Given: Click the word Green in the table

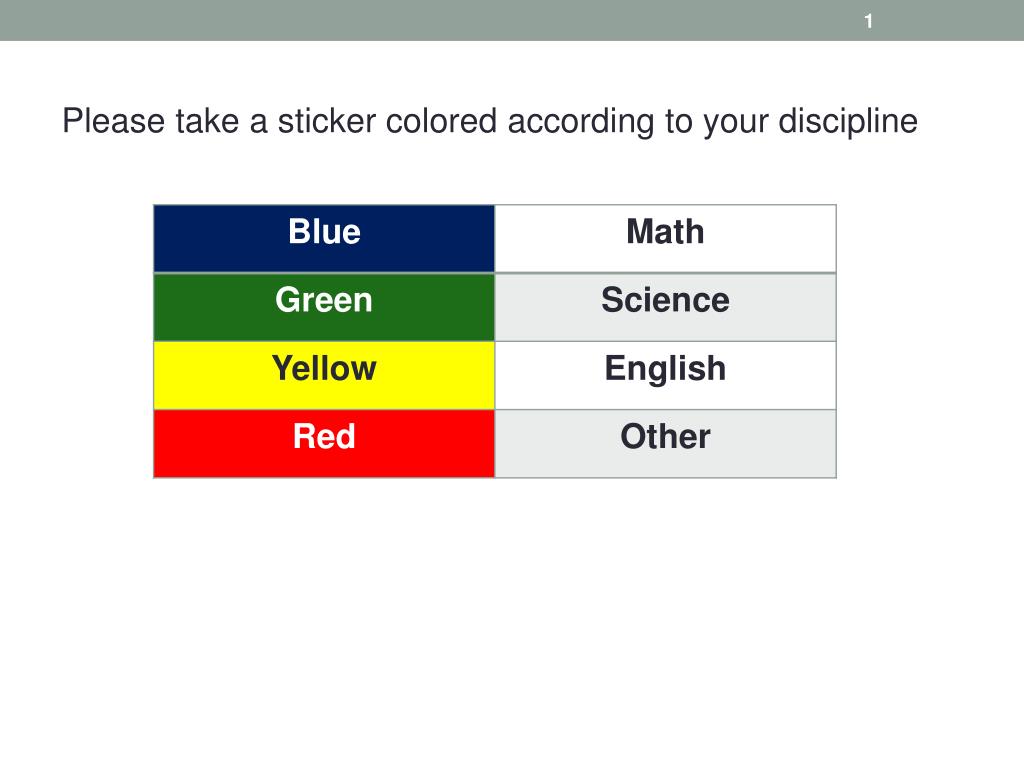Looking at the screenshot, I should 324,300.
